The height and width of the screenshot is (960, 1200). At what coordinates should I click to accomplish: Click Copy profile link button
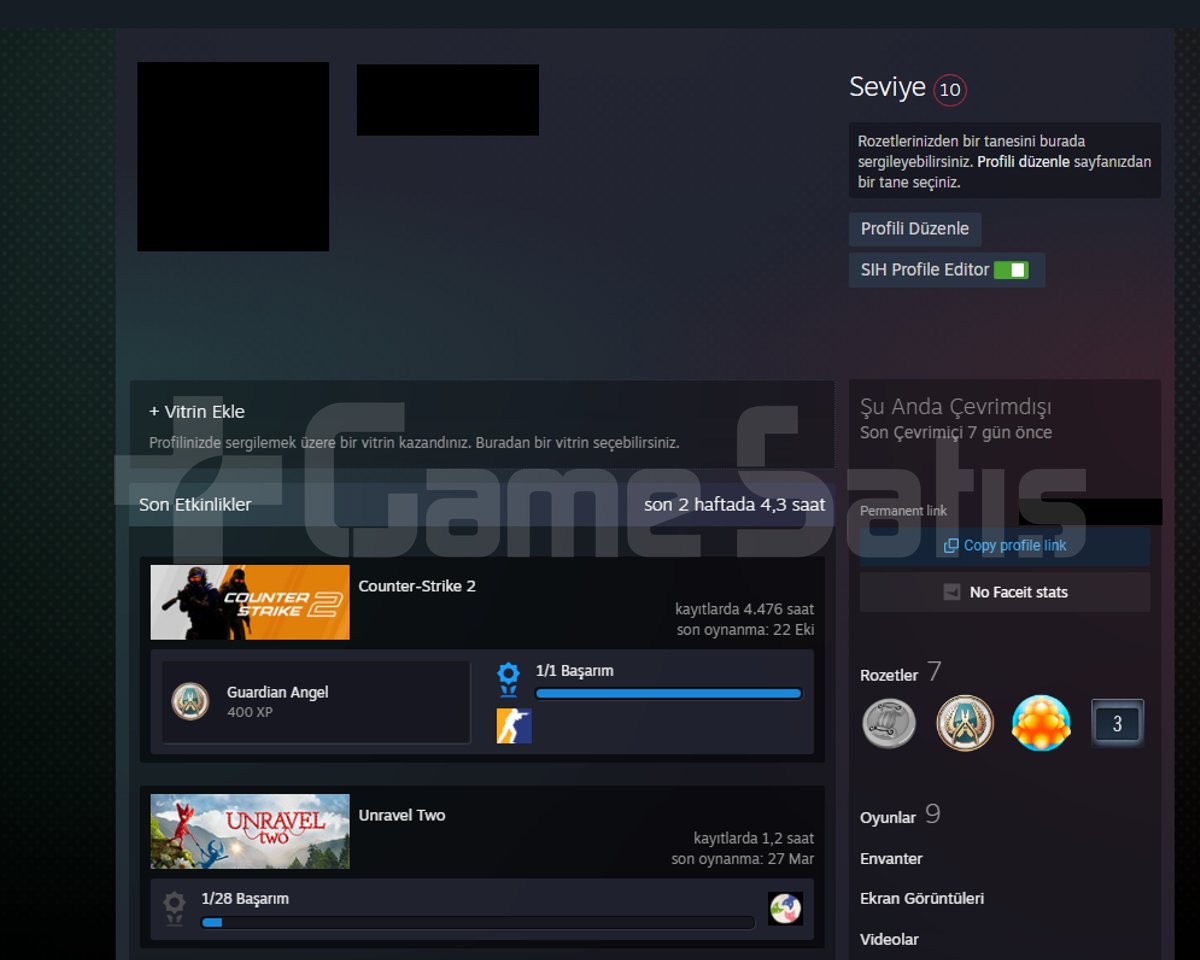click(1005, 546)
